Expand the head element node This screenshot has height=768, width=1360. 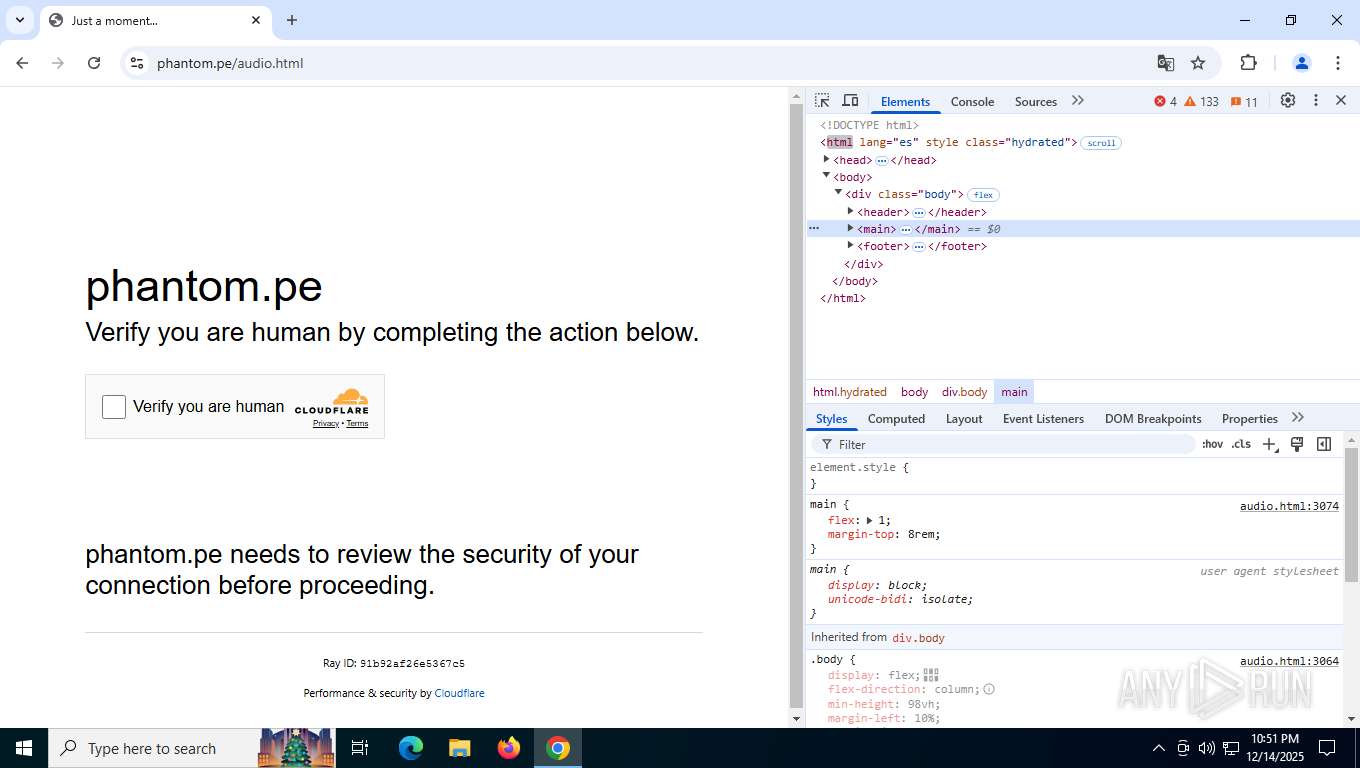[827, 159]
